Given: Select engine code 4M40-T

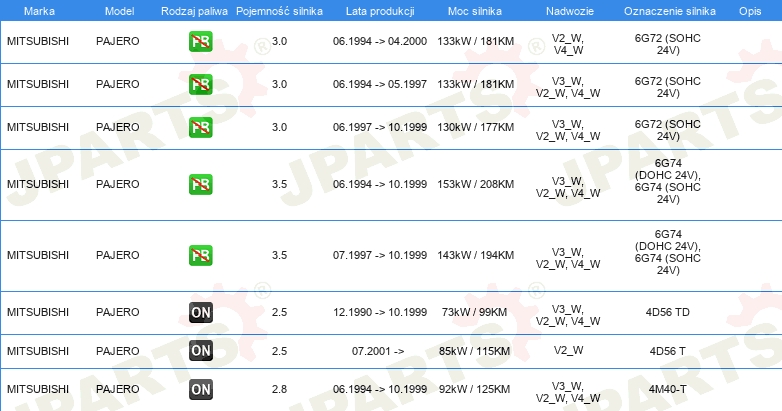Looking at the screenshot, I should (667, 389).
